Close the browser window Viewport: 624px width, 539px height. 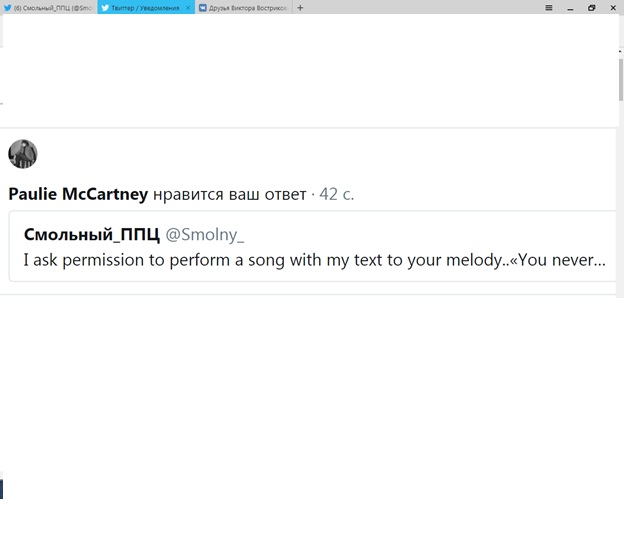(x=613, y=7)
